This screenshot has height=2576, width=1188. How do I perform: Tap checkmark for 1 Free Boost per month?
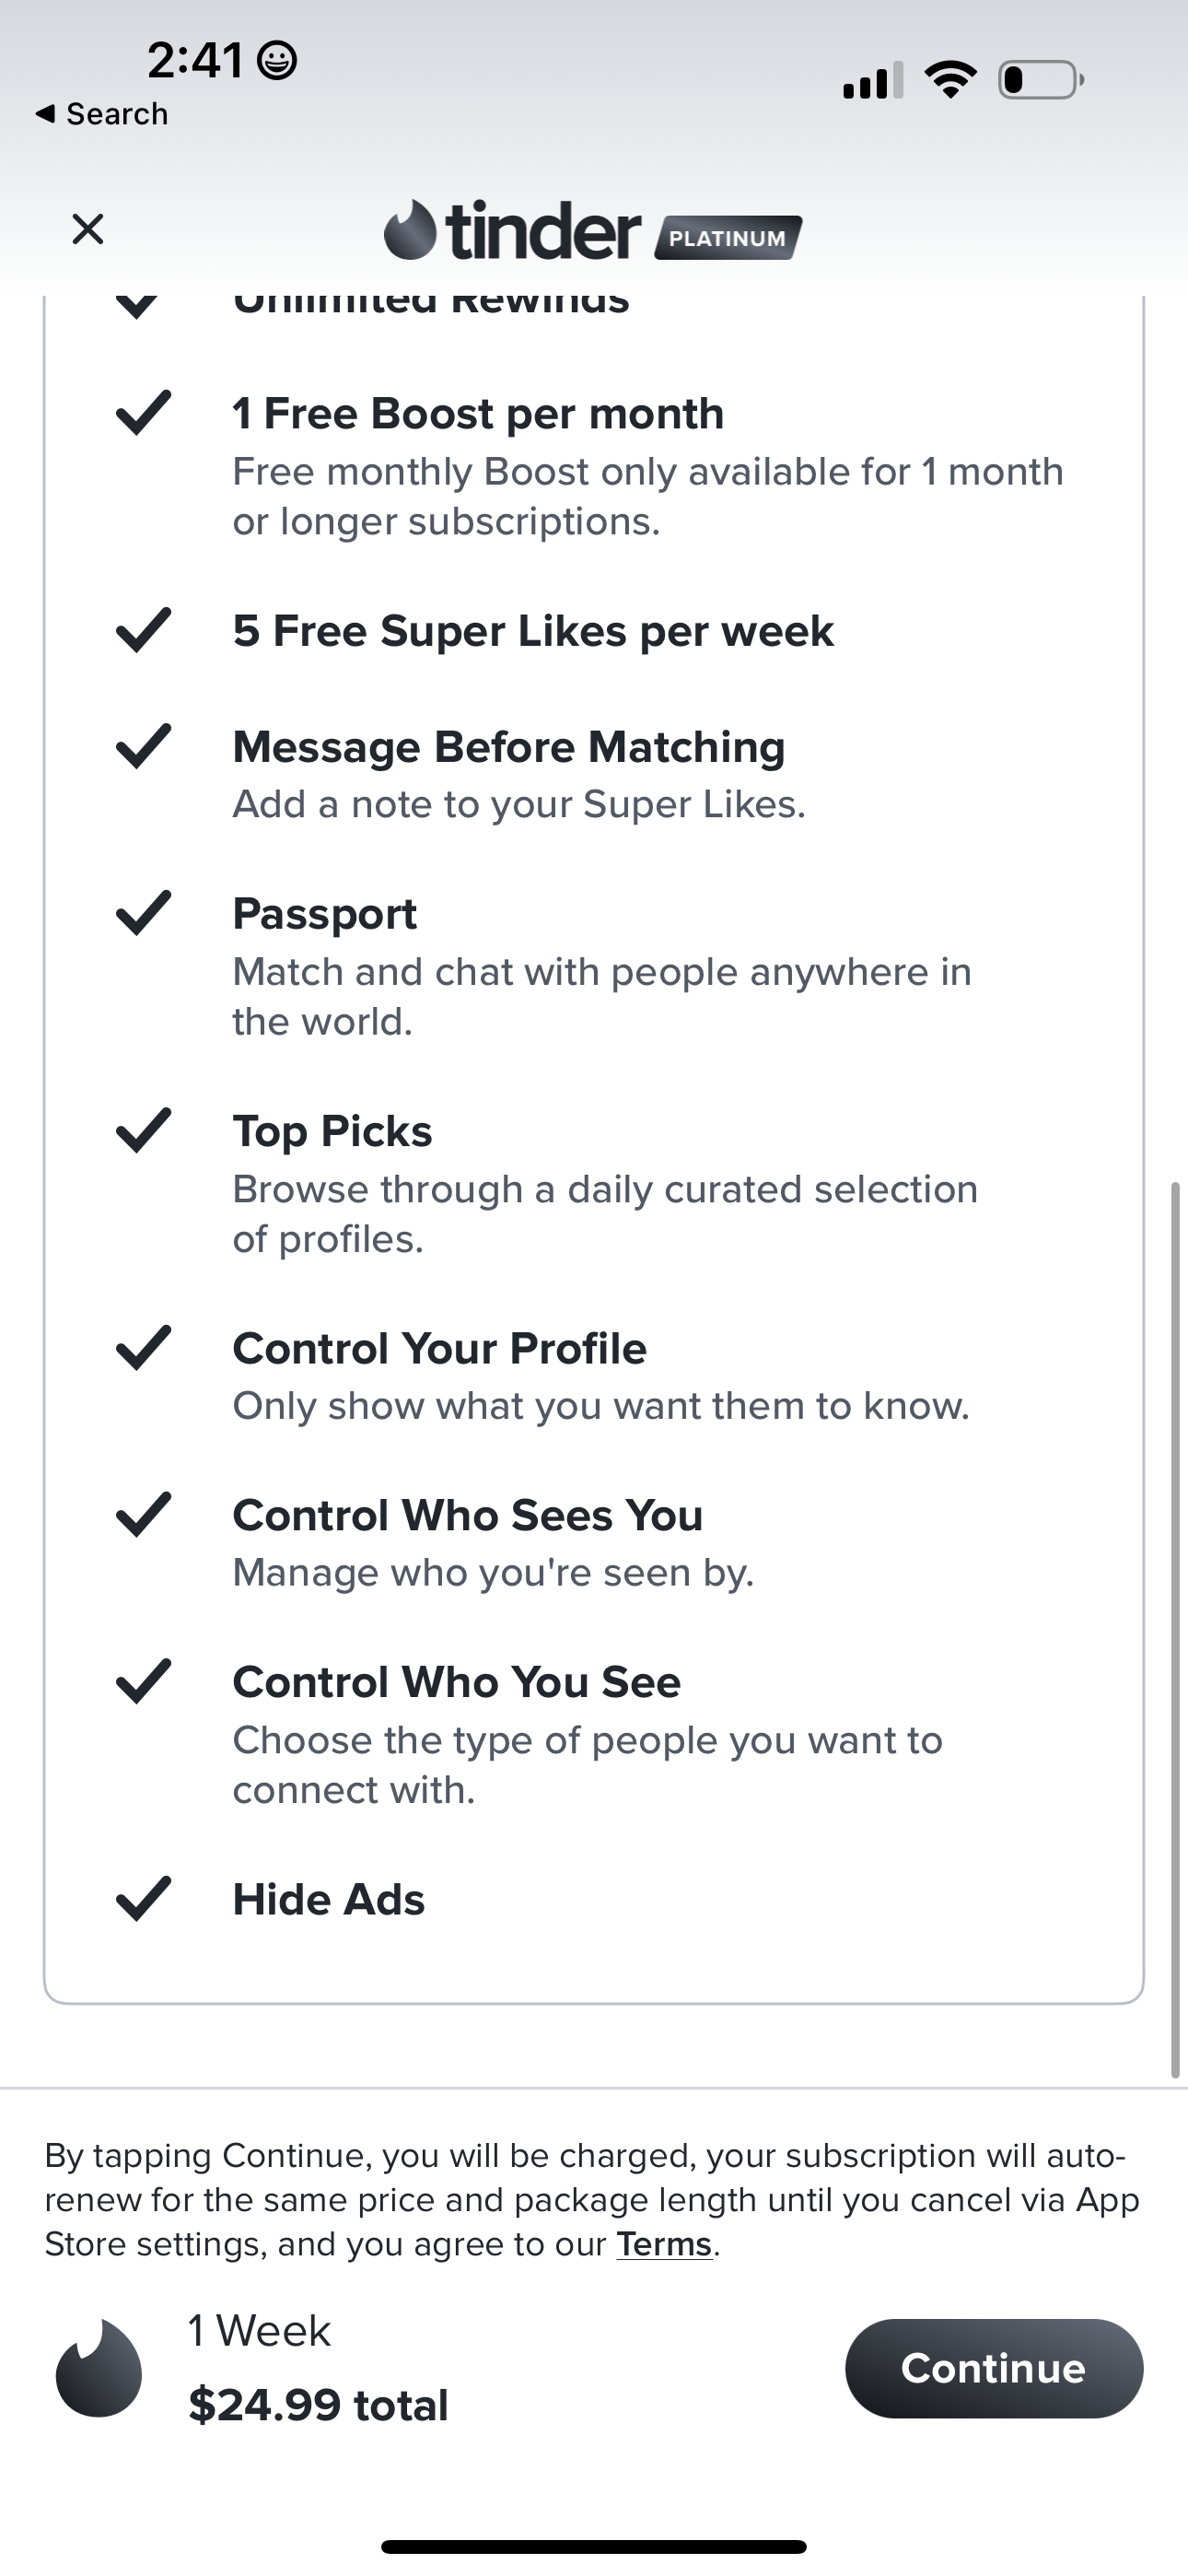143,413
